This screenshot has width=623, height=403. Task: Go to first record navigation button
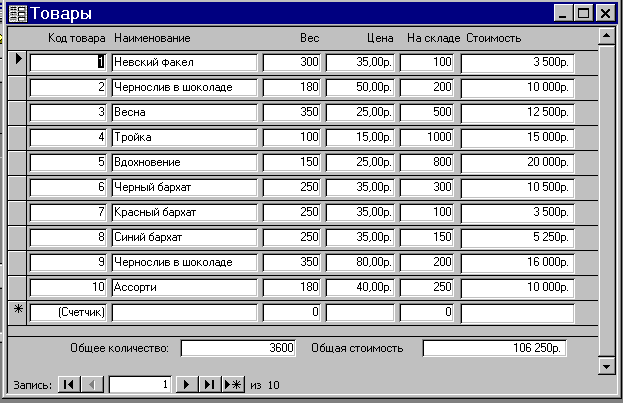pyautogui.click(x=69, y=384)
